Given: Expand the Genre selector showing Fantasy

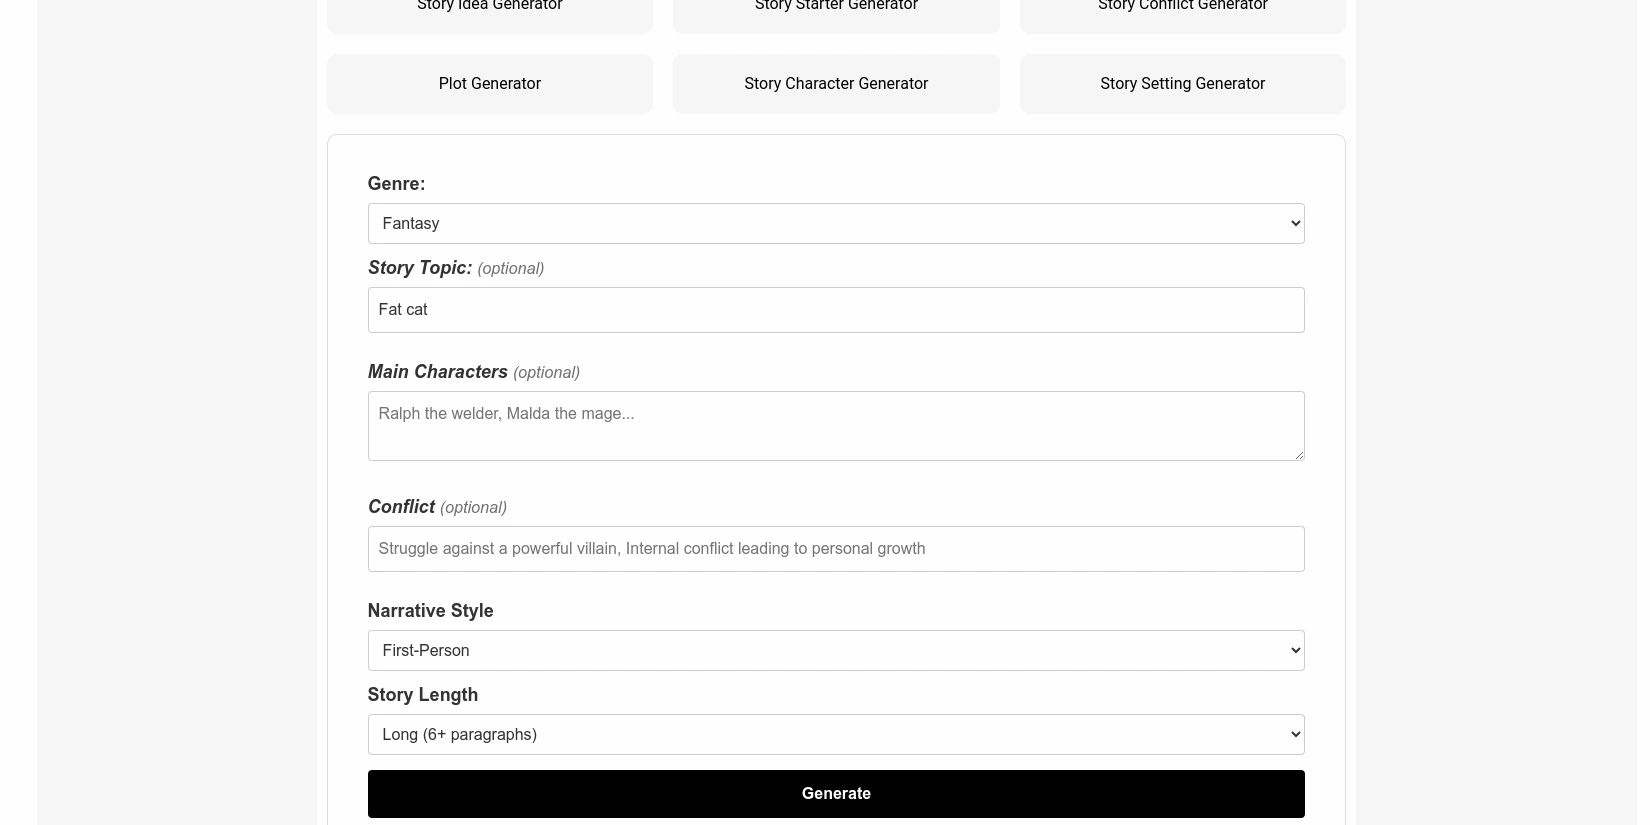Looking at the screenshot, I should (836, 223).
